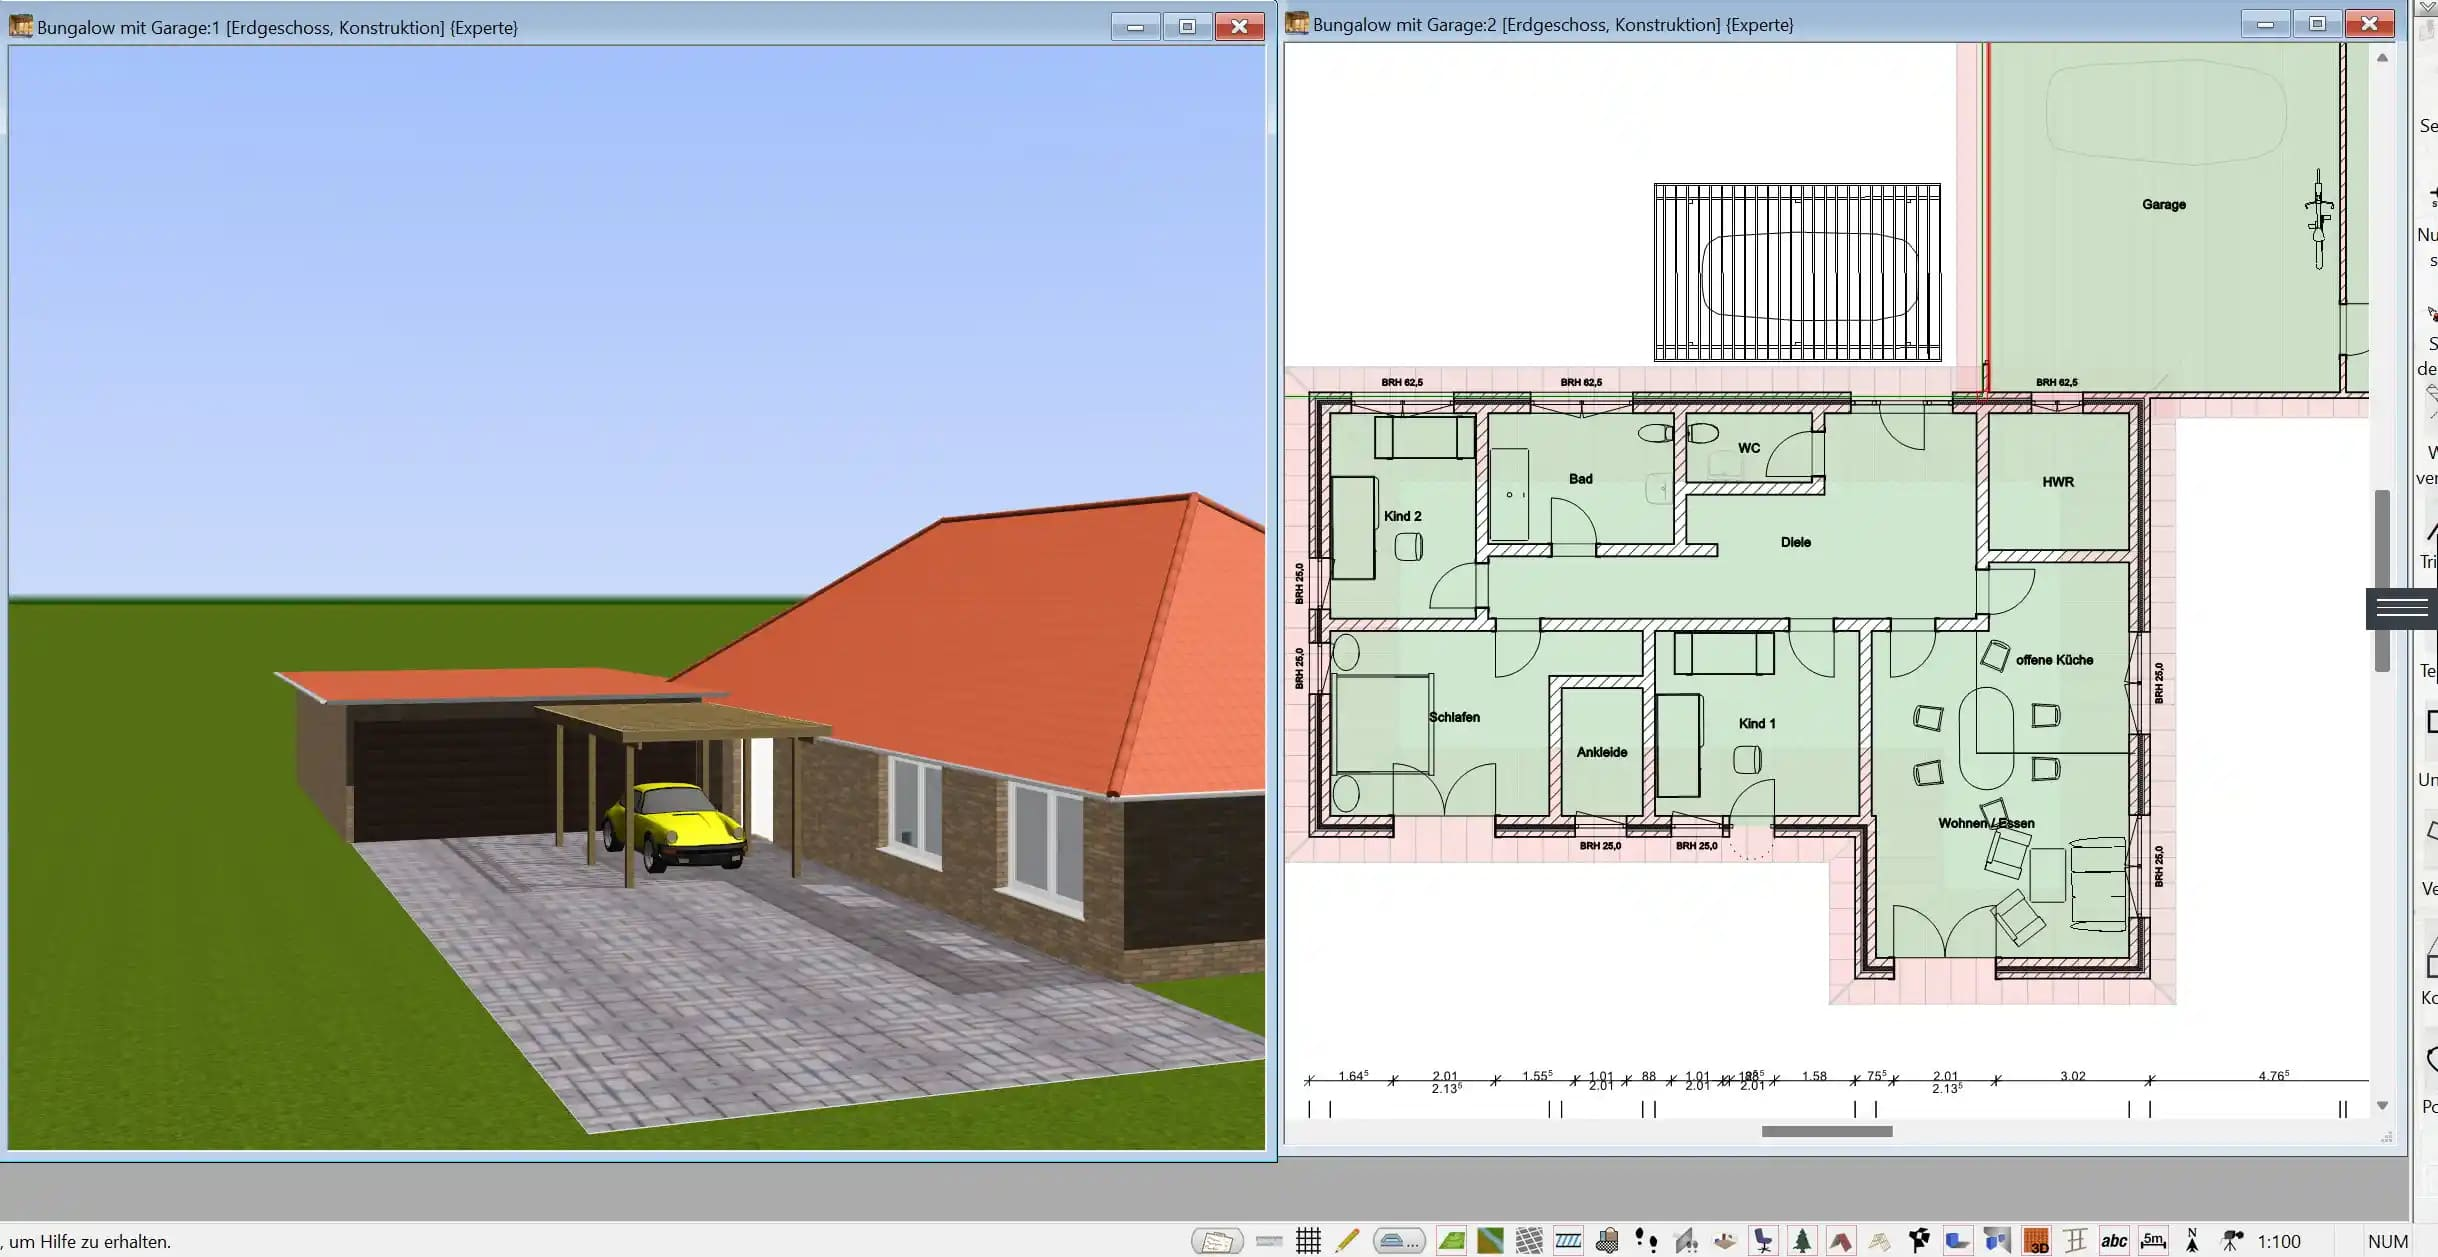Click the NUM indicator in status bar
Image resolution: width=2438 pixels, height=1257 pixels.
click(x=2387, y=1241)
